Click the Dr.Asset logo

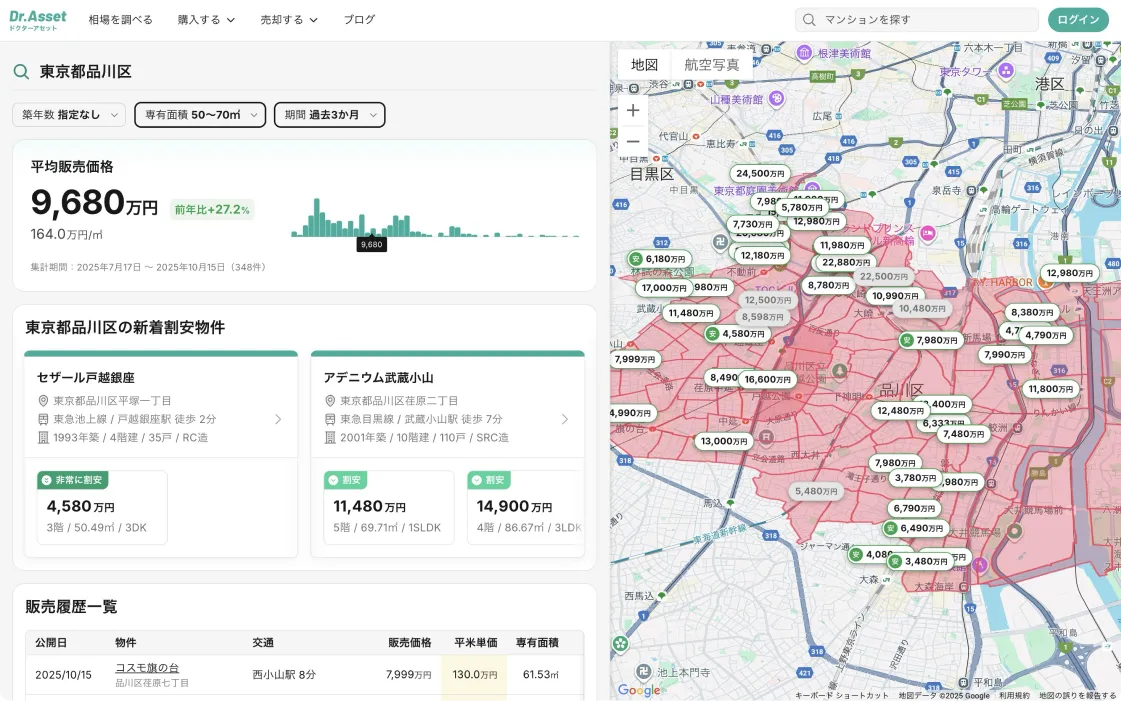point(38,20)
